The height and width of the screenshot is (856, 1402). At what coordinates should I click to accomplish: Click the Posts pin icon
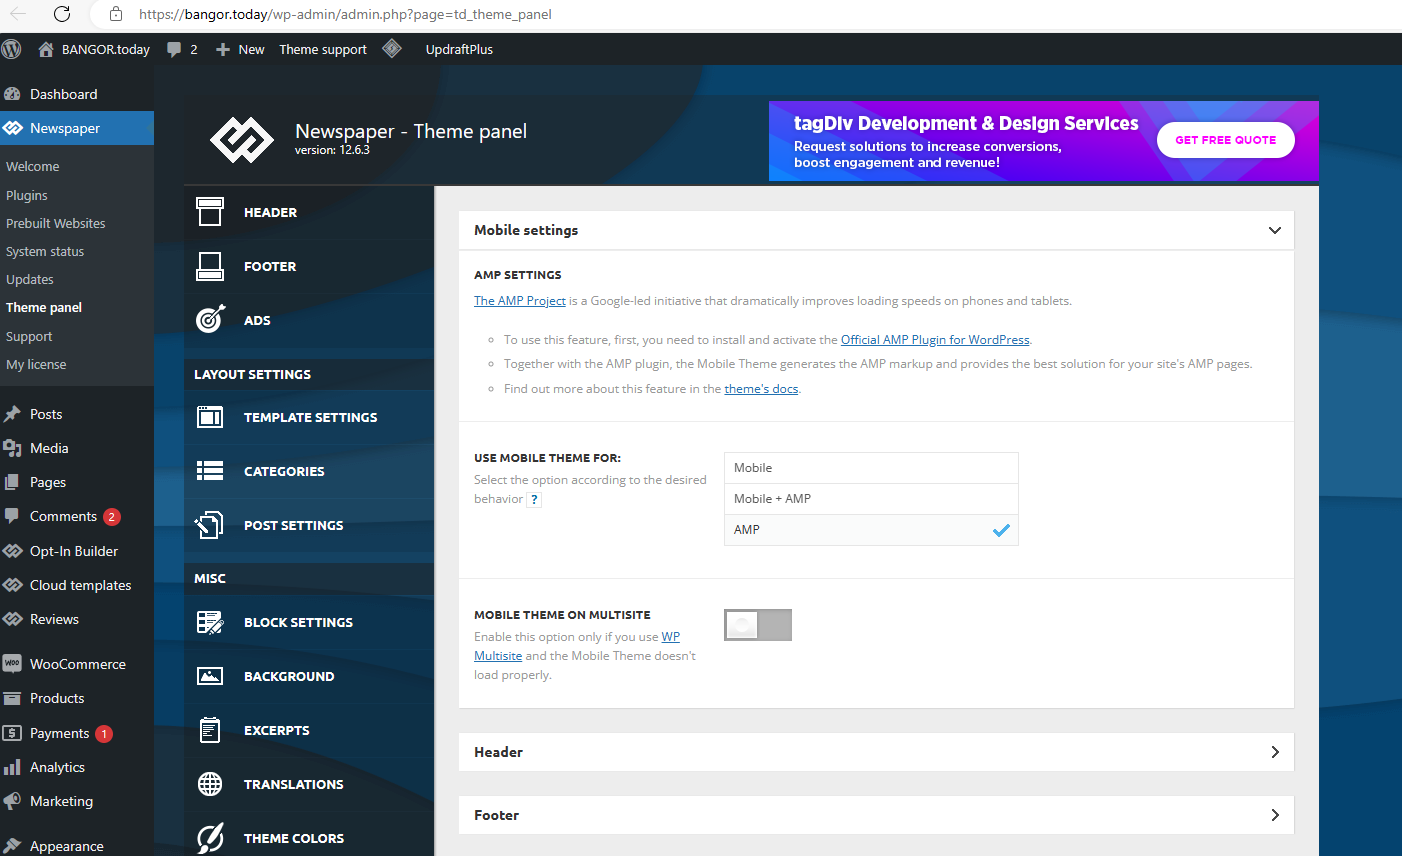12,414
